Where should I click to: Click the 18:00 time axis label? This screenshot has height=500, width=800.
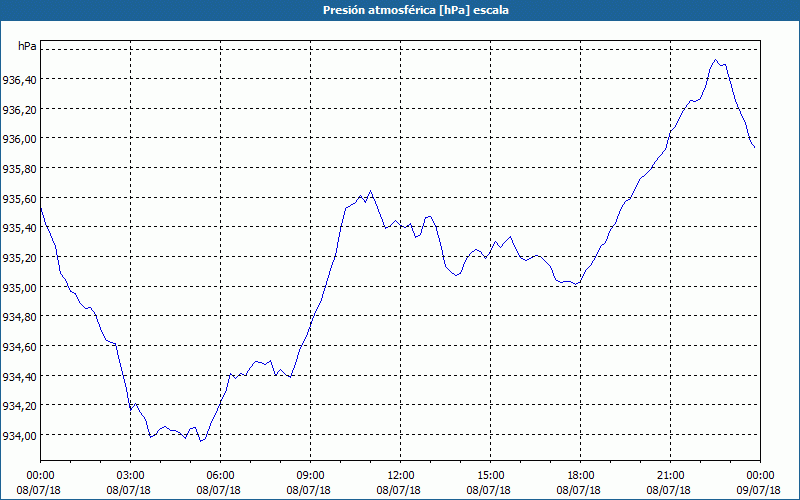pos(581,475)
